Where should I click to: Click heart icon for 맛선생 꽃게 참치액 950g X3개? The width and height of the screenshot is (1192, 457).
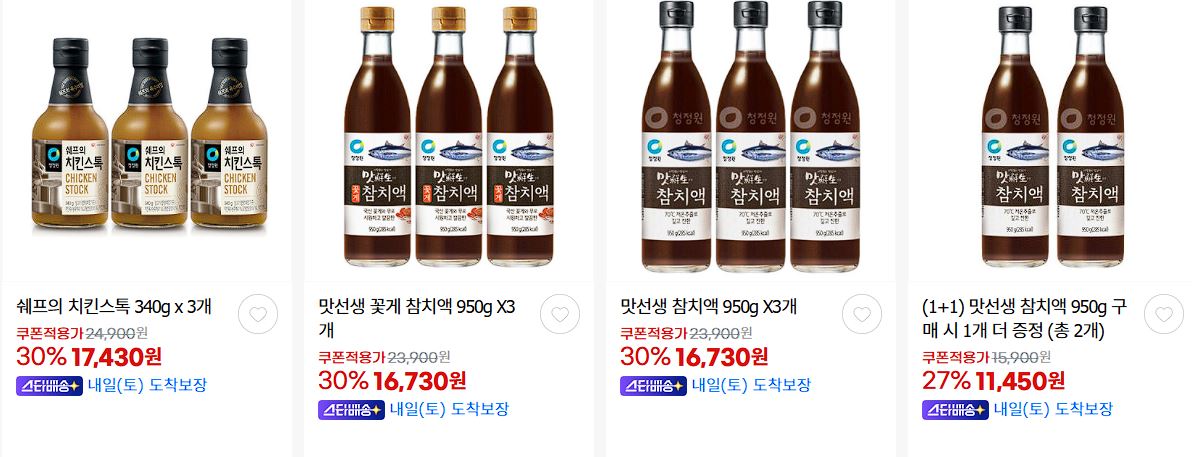coord(560,314)
